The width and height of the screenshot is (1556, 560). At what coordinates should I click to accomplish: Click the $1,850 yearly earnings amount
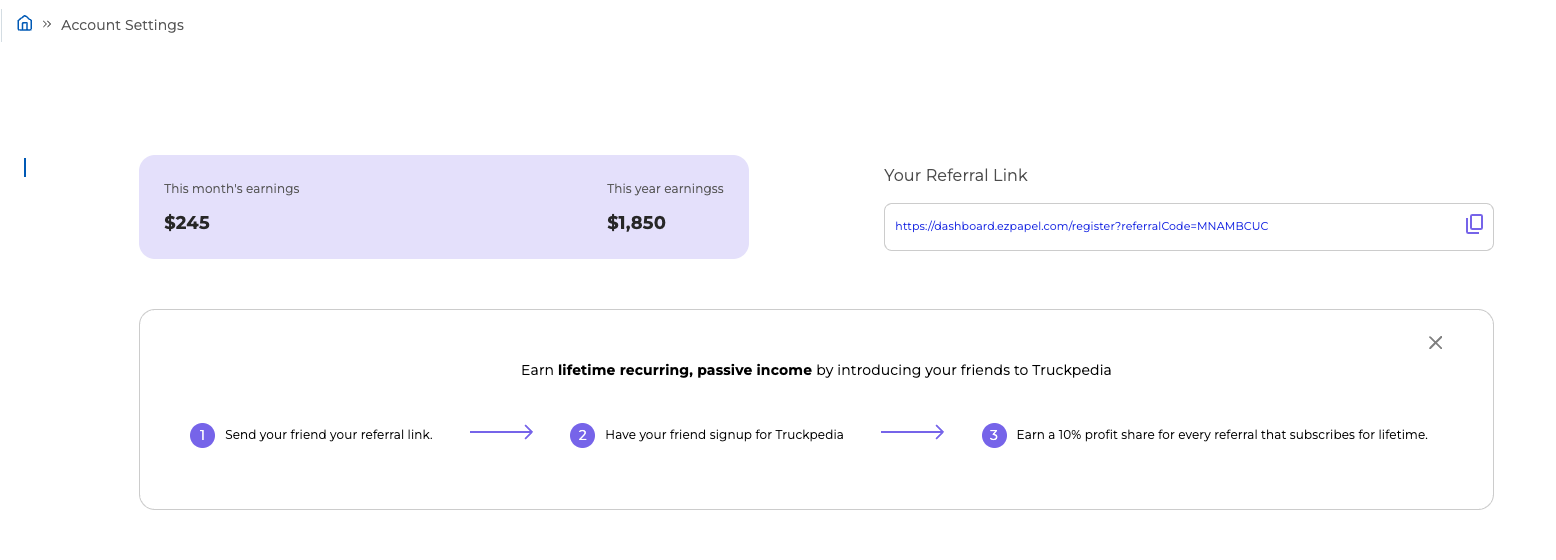coord(636,223)
